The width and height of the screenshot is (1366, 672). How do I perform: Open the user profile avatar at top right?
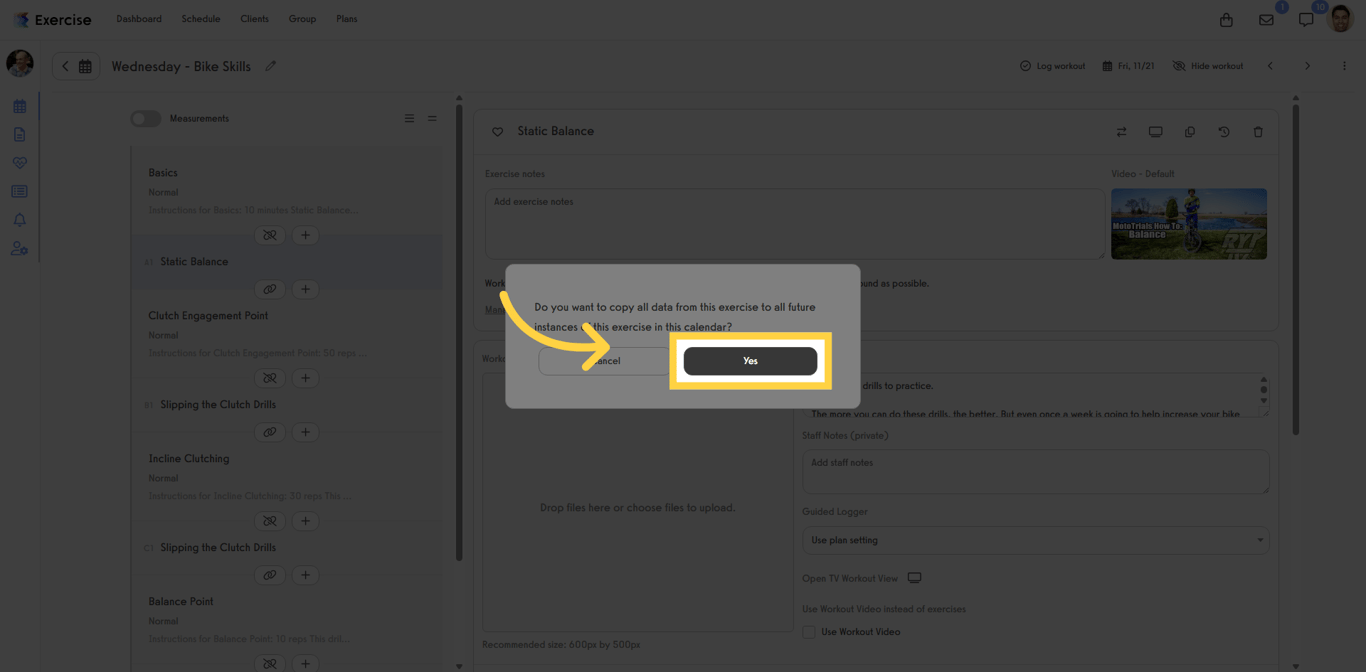1341,19
